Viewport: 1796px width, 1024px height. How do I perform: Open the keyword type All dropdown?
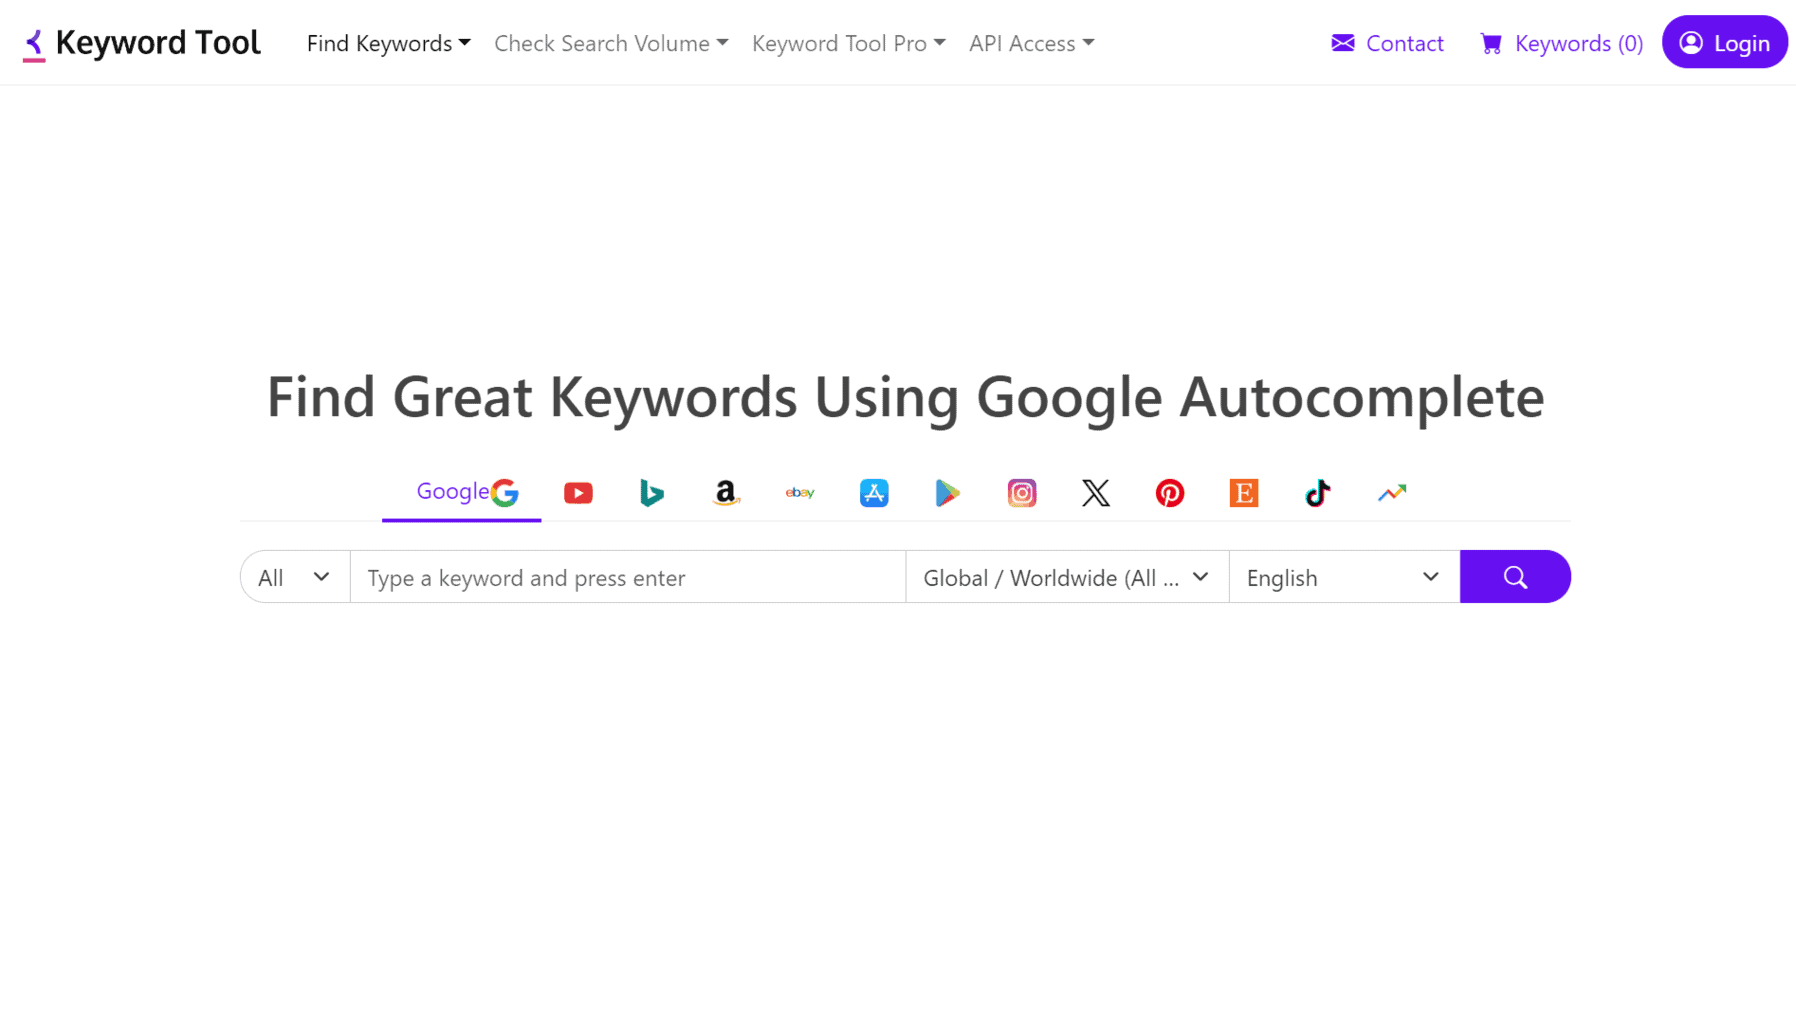pos(294,577)
